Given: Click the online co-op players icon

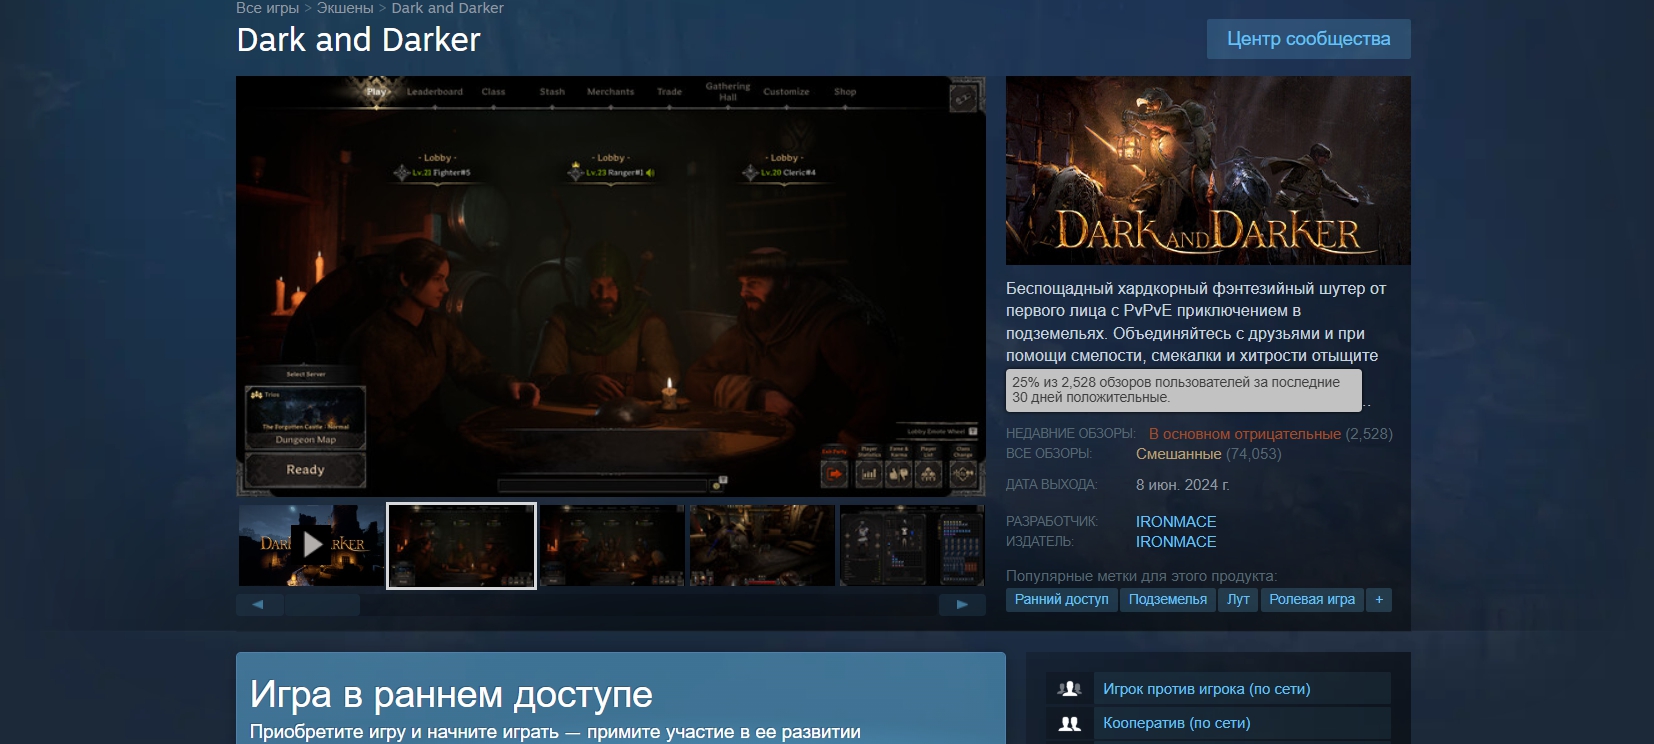Looking at the screenshot, I should click(1069, 723).
